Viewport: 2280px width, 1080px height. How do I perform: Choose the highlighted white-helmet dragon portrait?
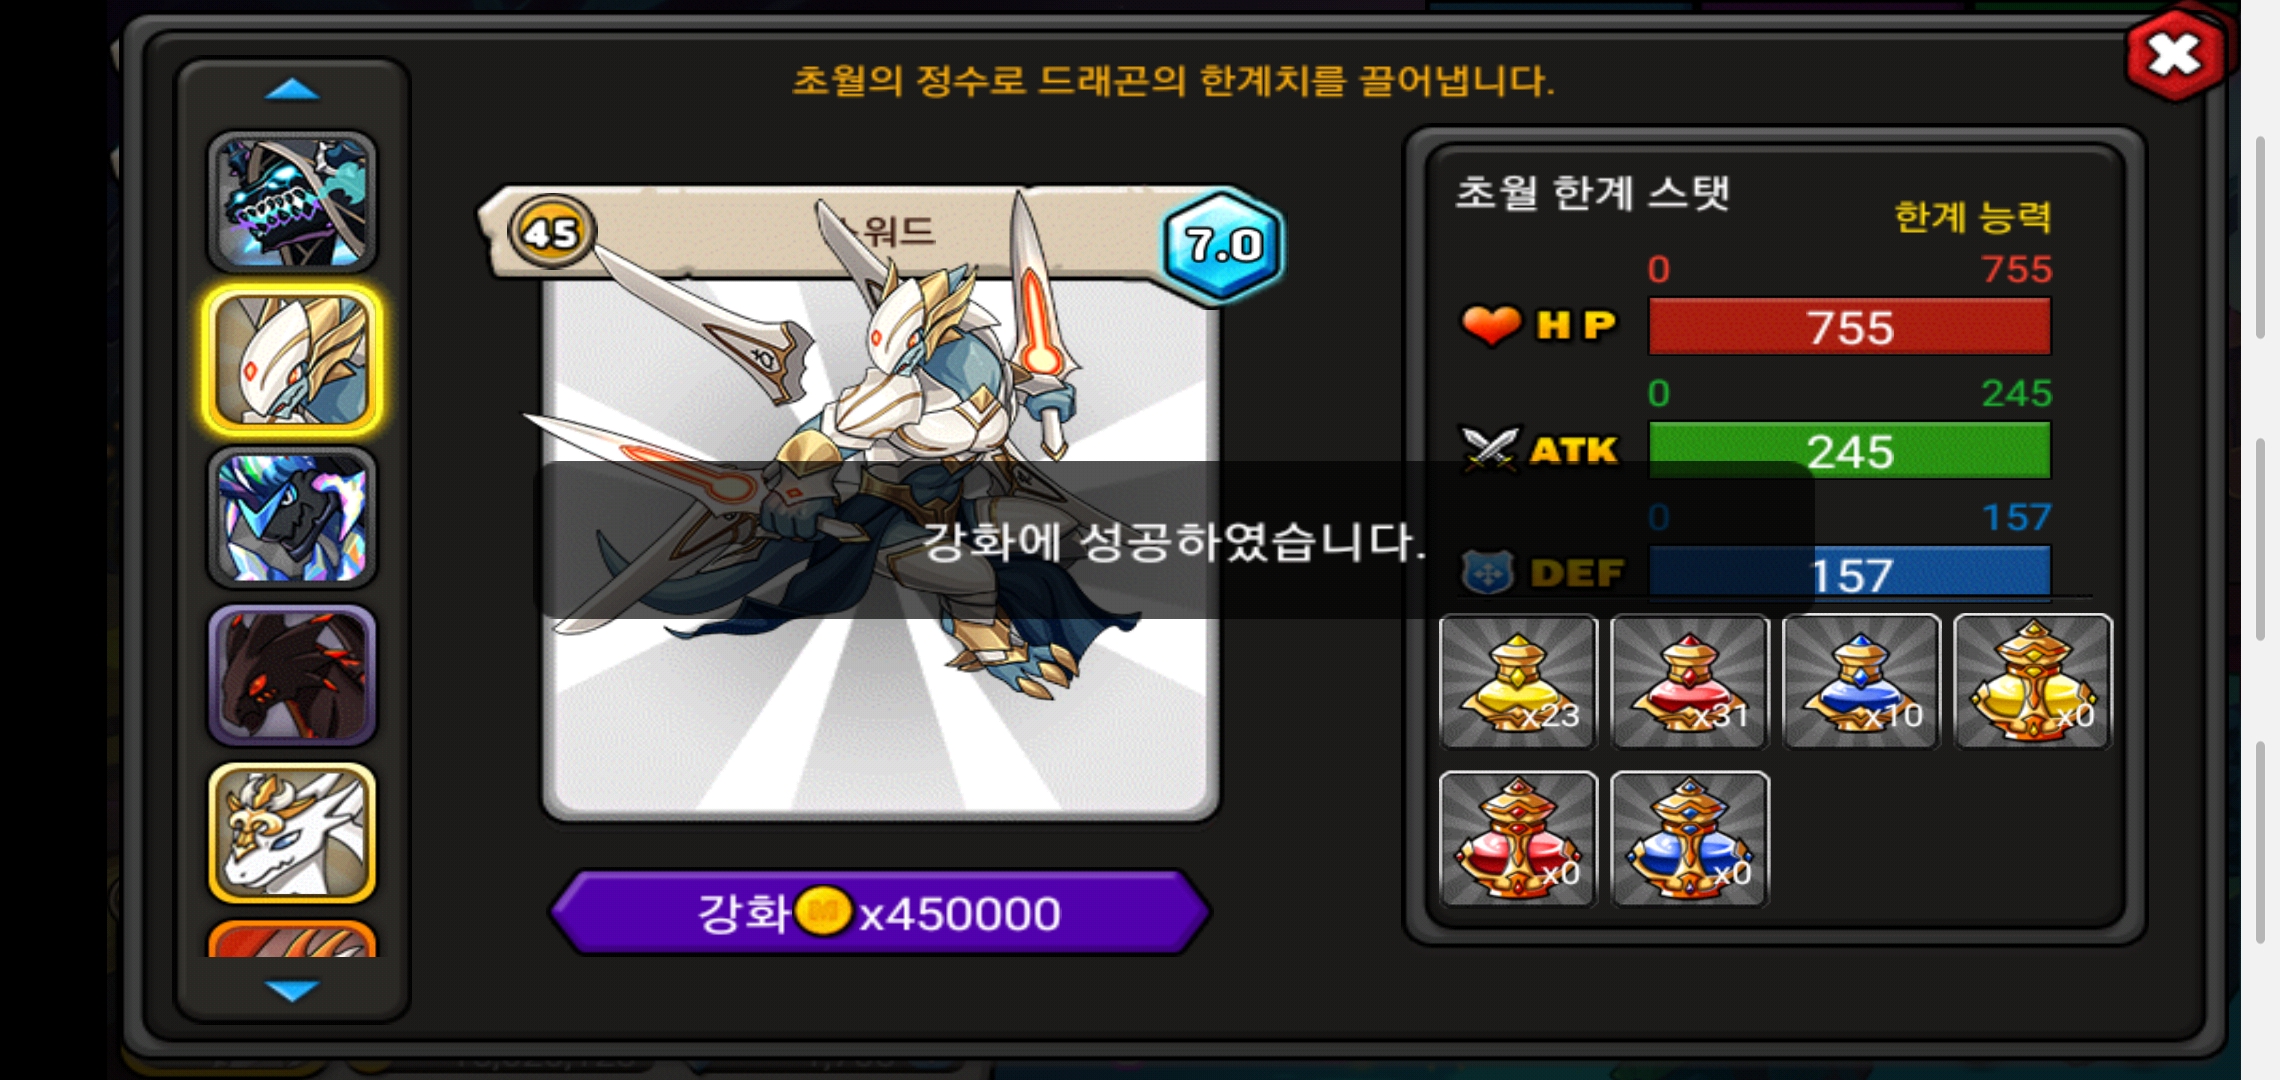pos(292,361)
